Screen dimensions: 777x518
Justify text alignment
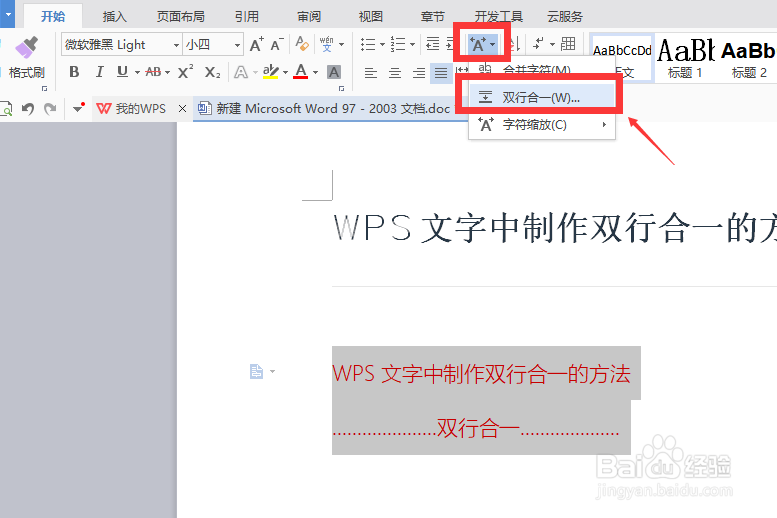pos(441,73)
